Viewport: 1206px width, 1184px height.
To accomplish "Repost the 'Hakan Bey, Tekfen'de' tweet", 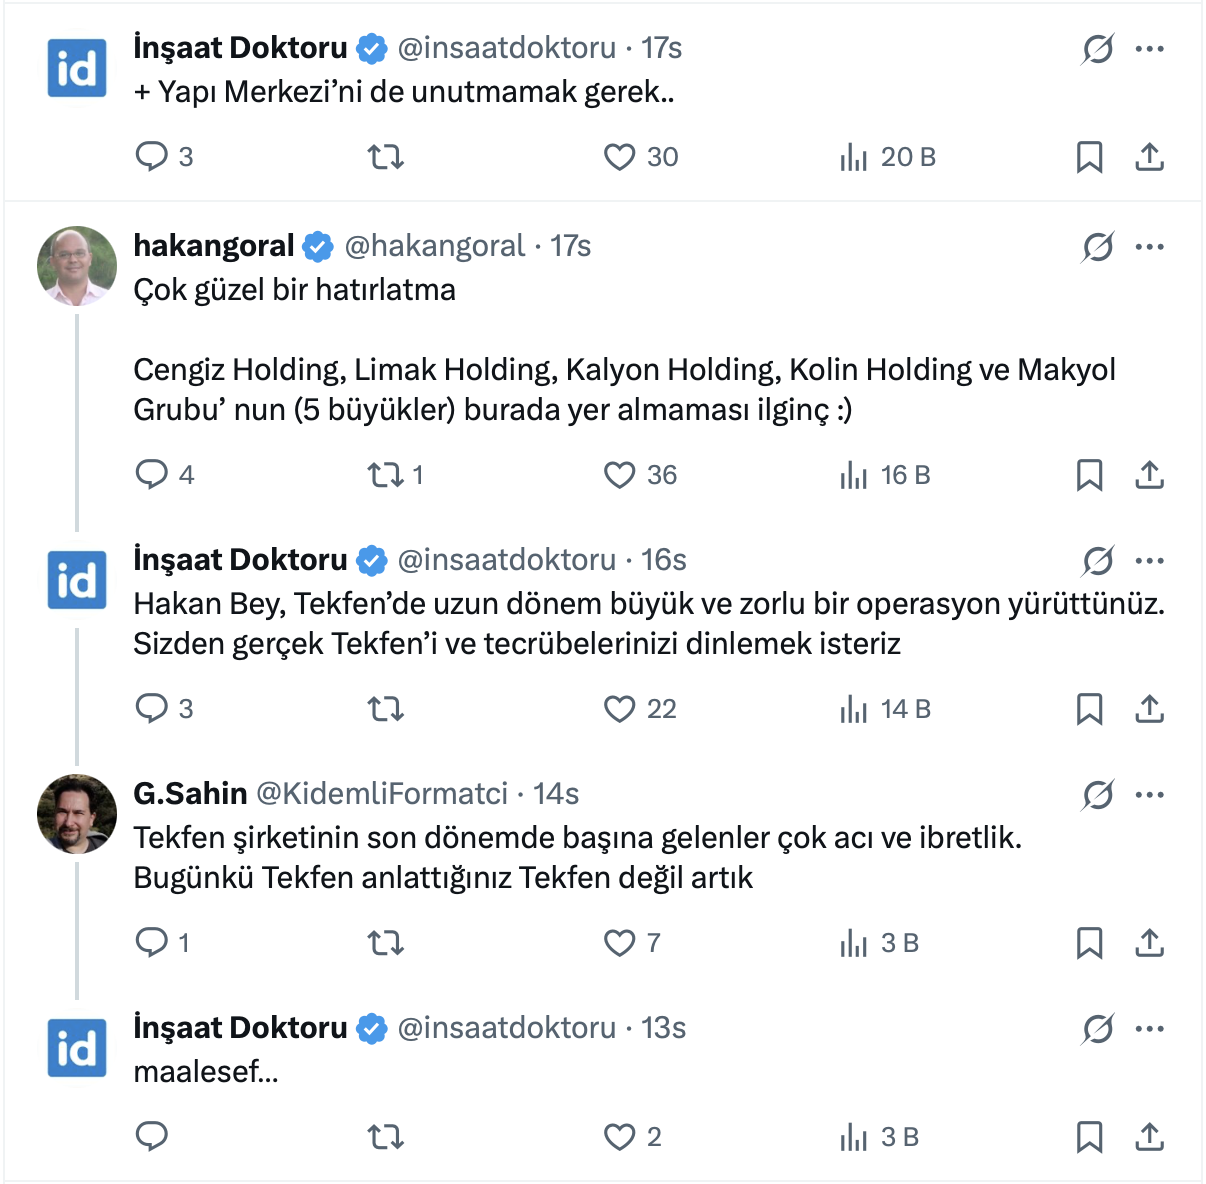I will pyautogui.click(x=386, y=709).
